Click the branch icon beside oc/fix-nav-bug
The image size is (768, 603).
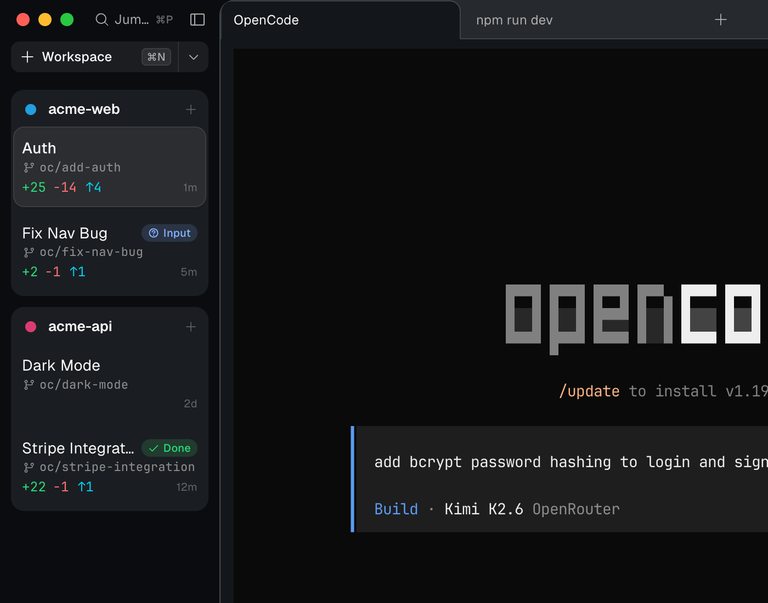29,252
